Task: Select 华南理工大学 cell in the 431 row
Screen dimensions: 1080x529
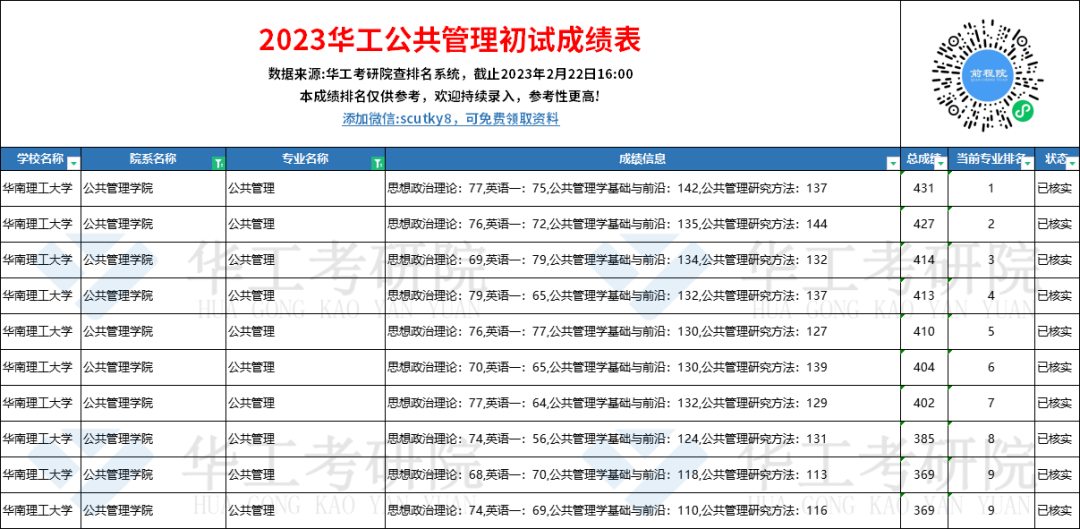Action: [41, 188]
